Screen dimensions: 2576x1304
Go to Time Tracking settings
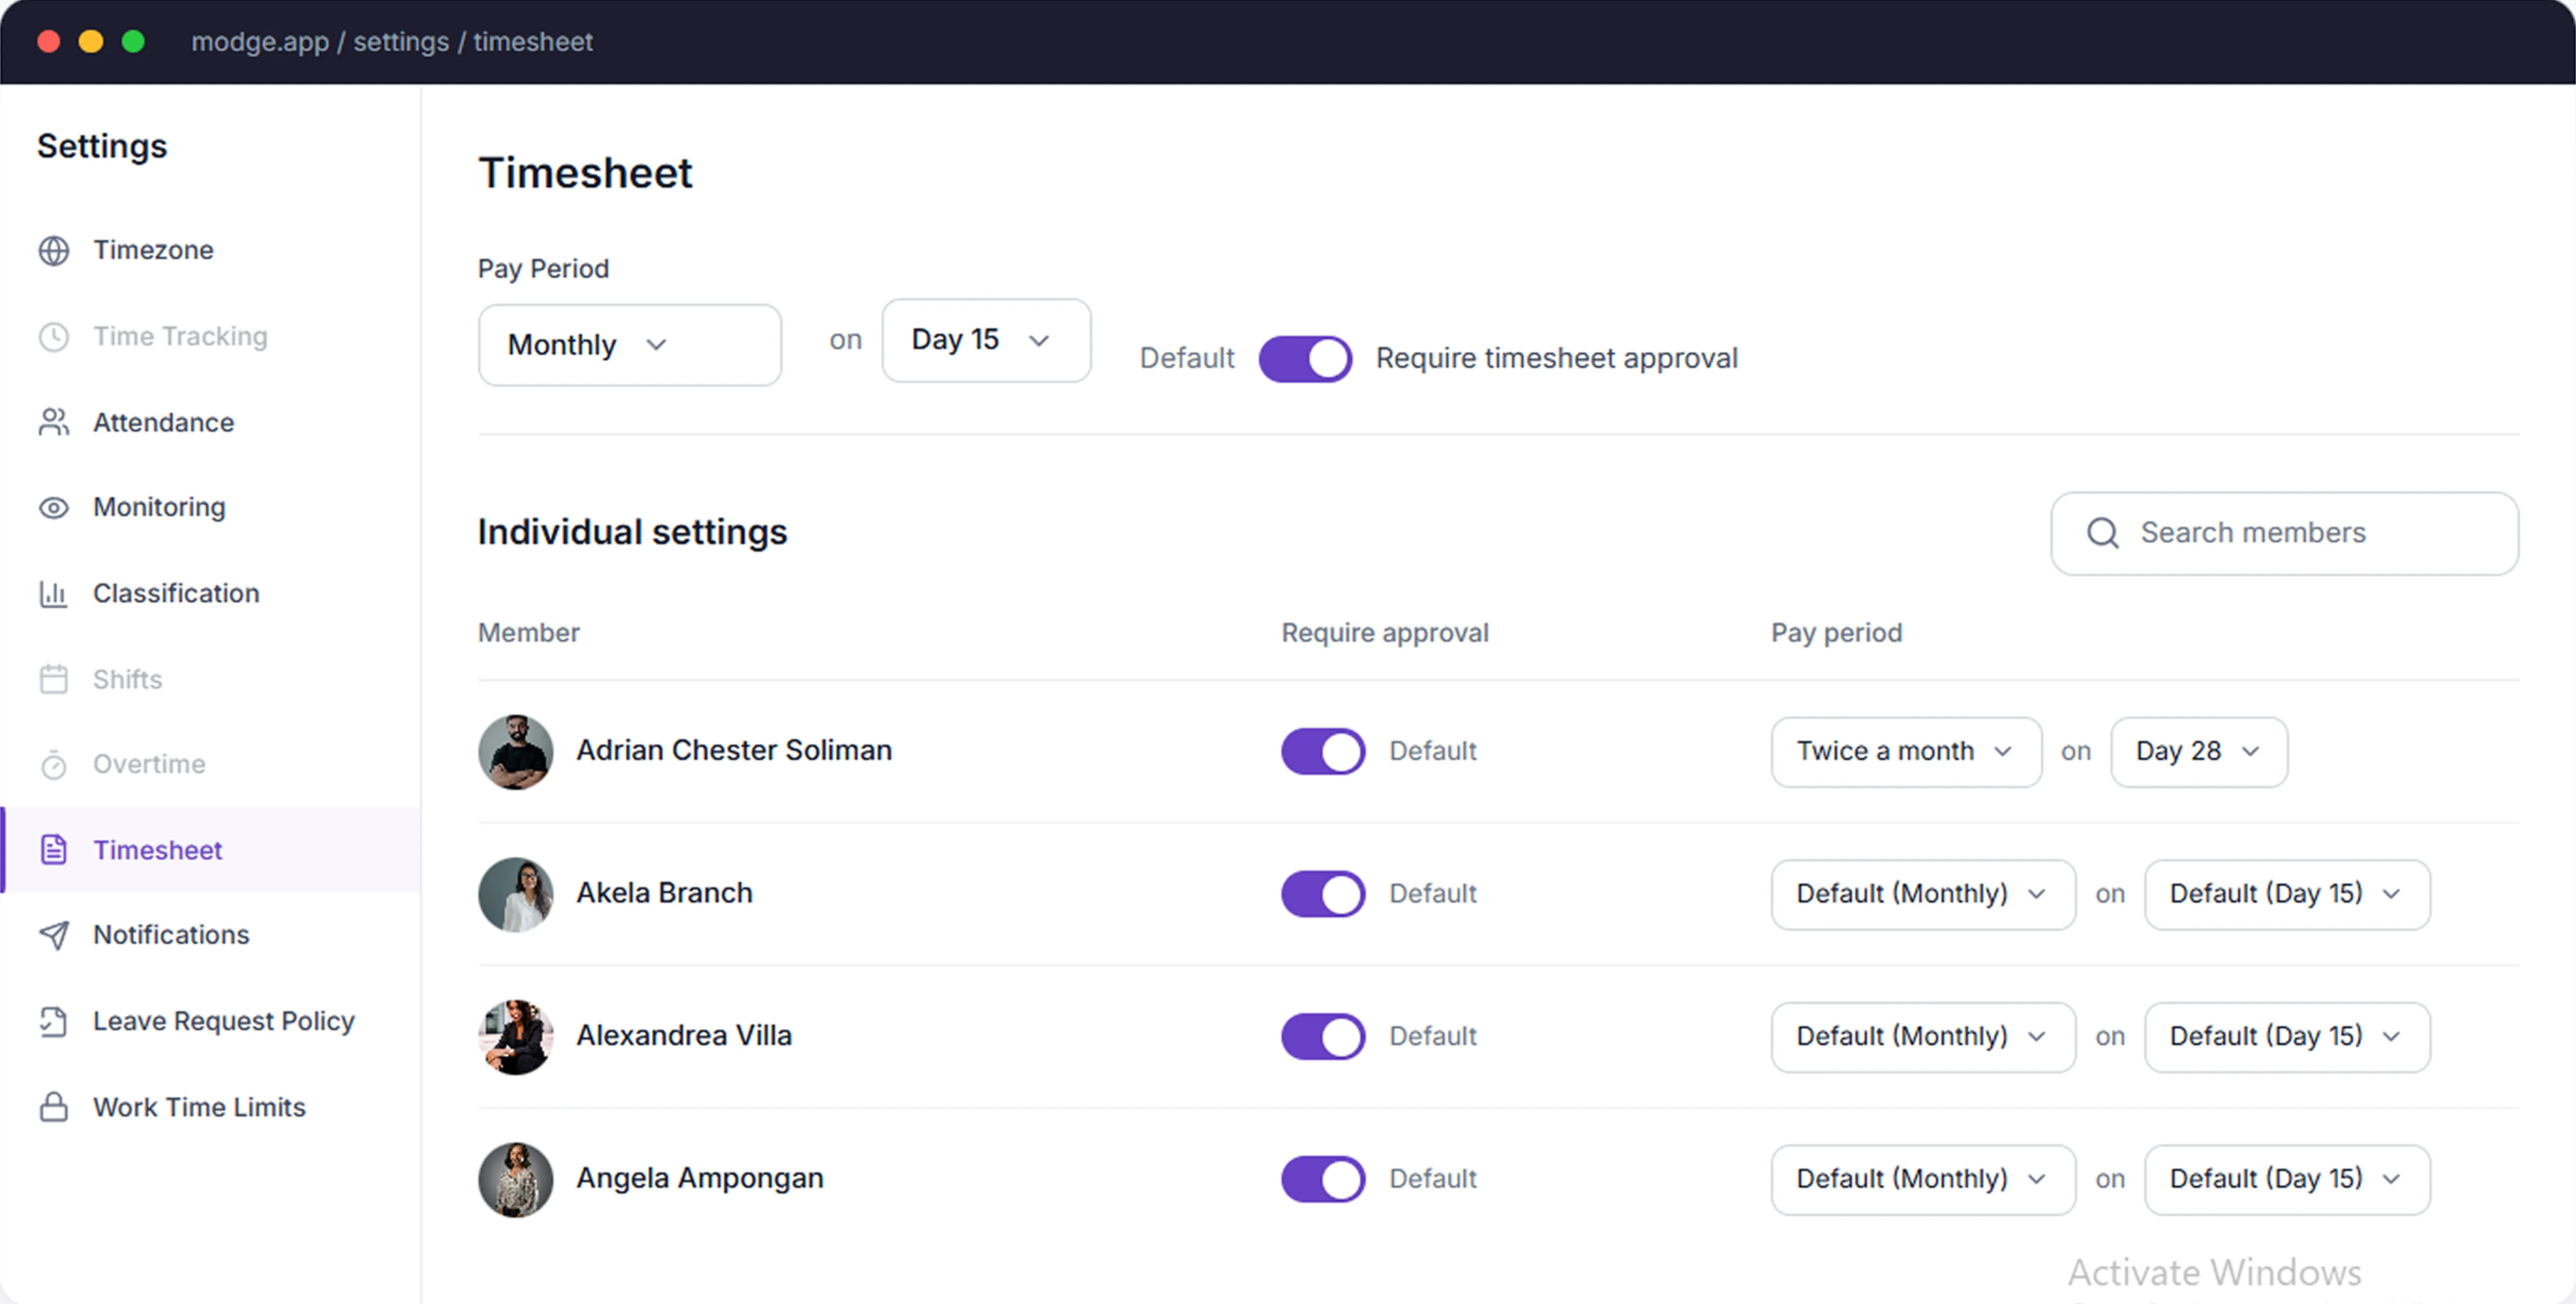pos(210,336)
